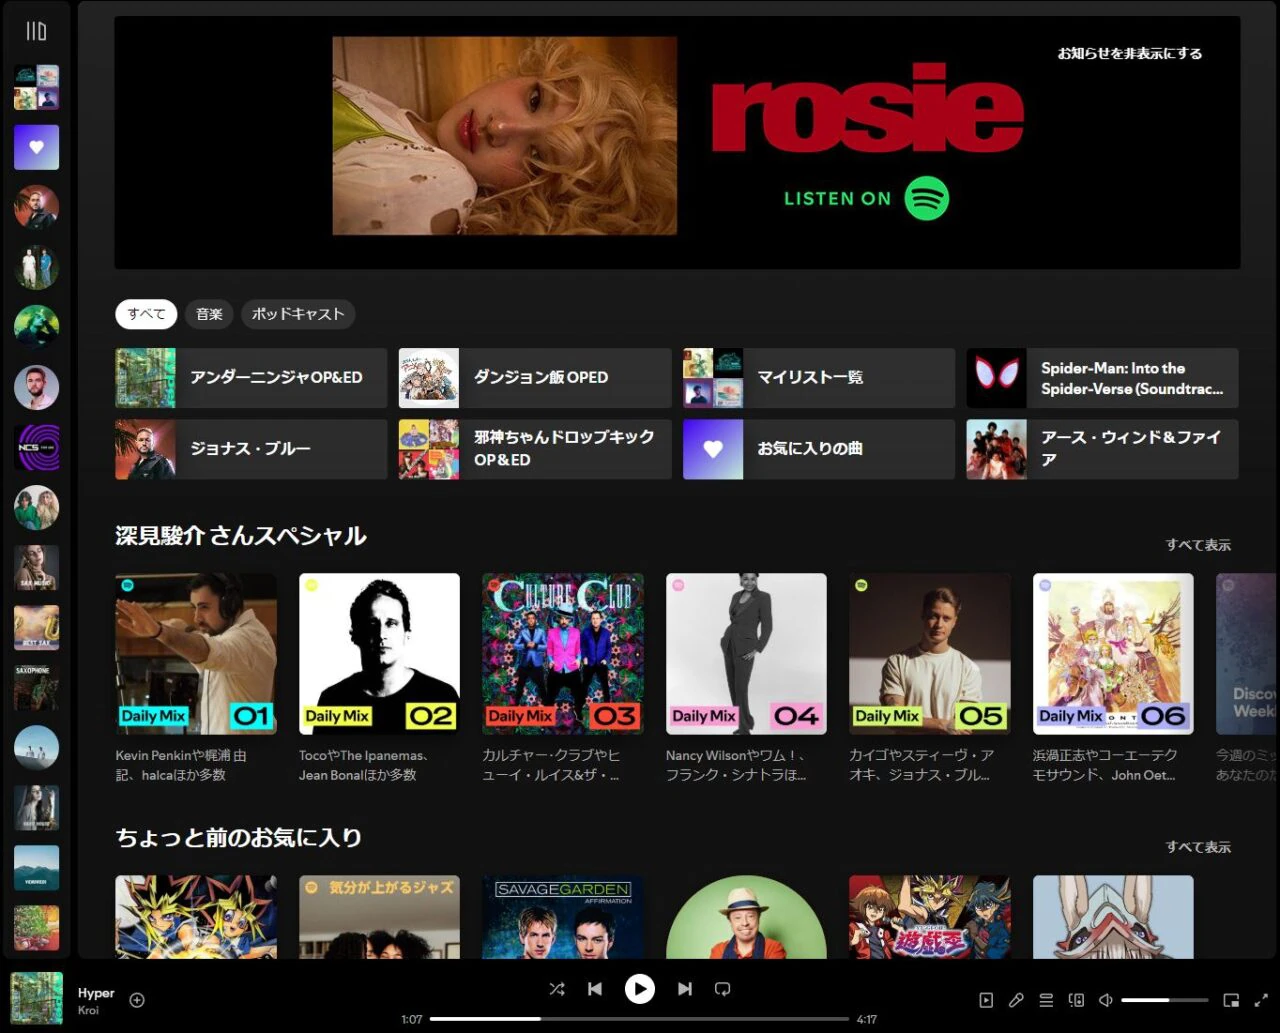
Task: Open the Daily Mix 03 Culture Club card
Action: pyautogui.click(x=563, y=654)
